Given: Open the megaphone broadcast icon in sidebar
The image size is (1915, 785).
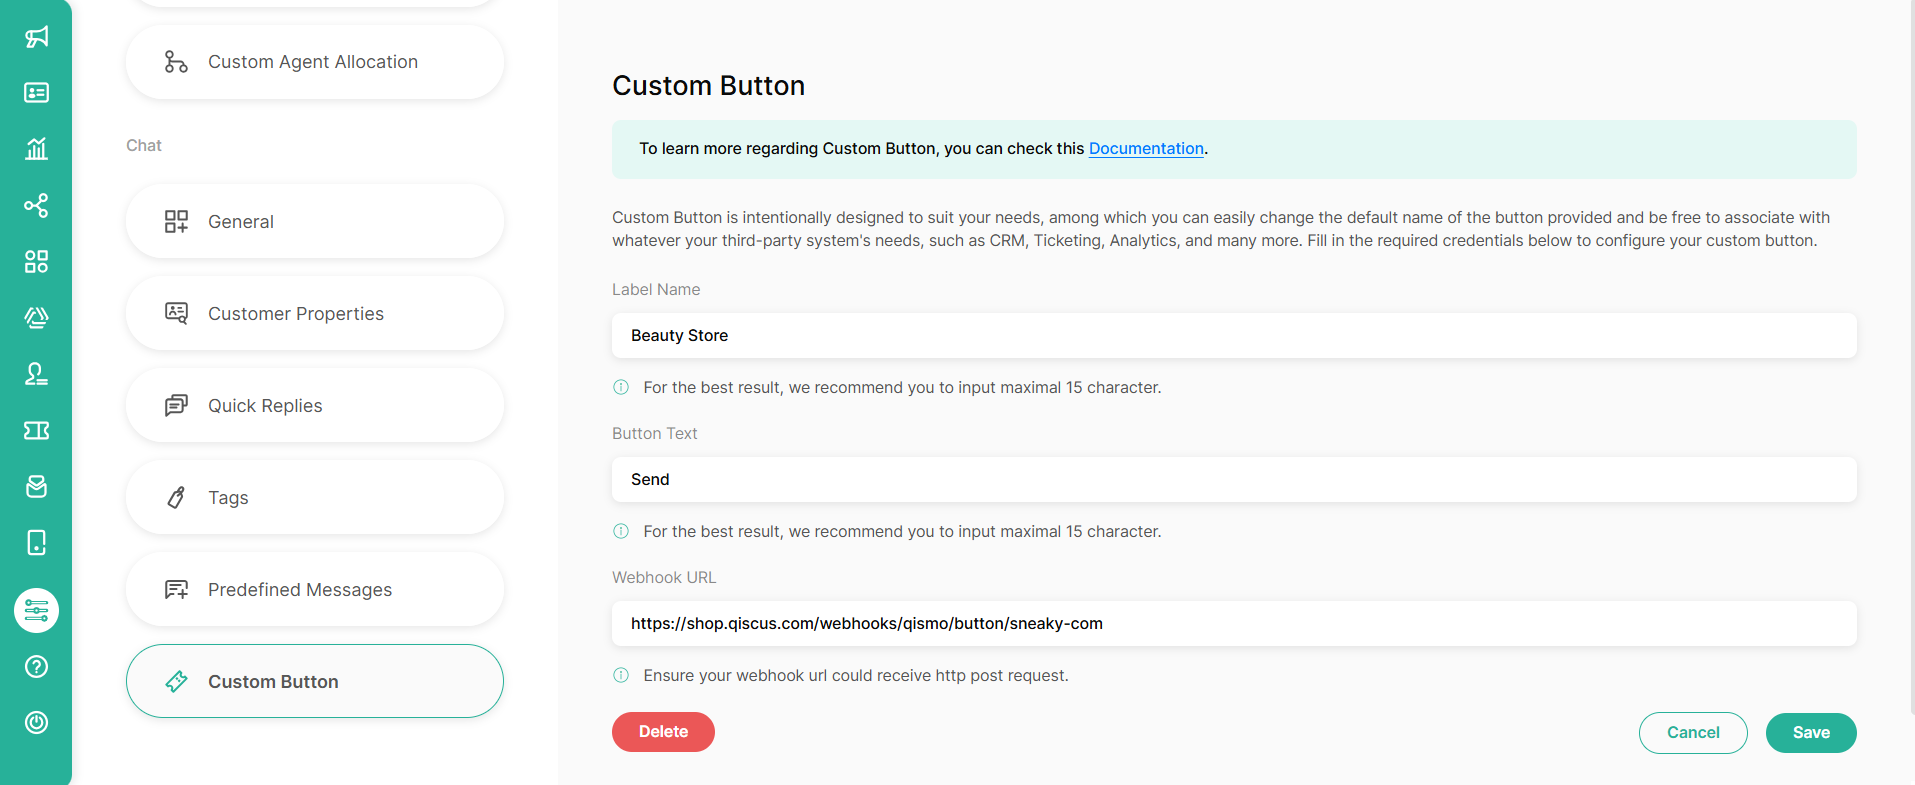Looking at the screenshot, I should (36, 37).
